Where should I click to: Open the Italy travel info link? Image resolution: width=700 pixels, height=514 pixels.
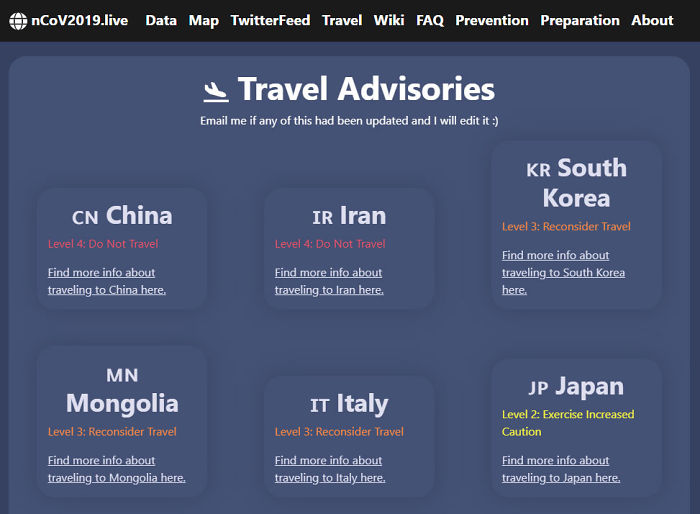pyautogui.click(x=329, y=469)
